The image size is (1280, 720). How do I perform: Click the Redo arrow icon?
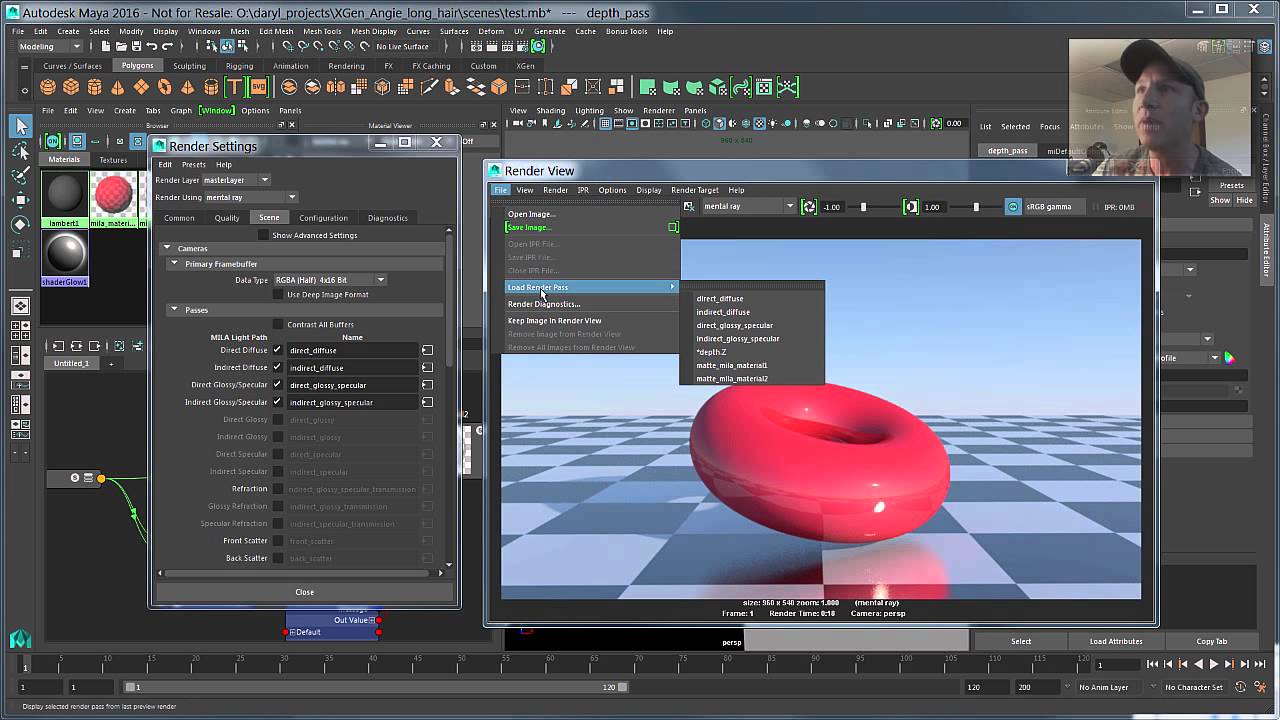pyautogui.click(x=167, y=46)
